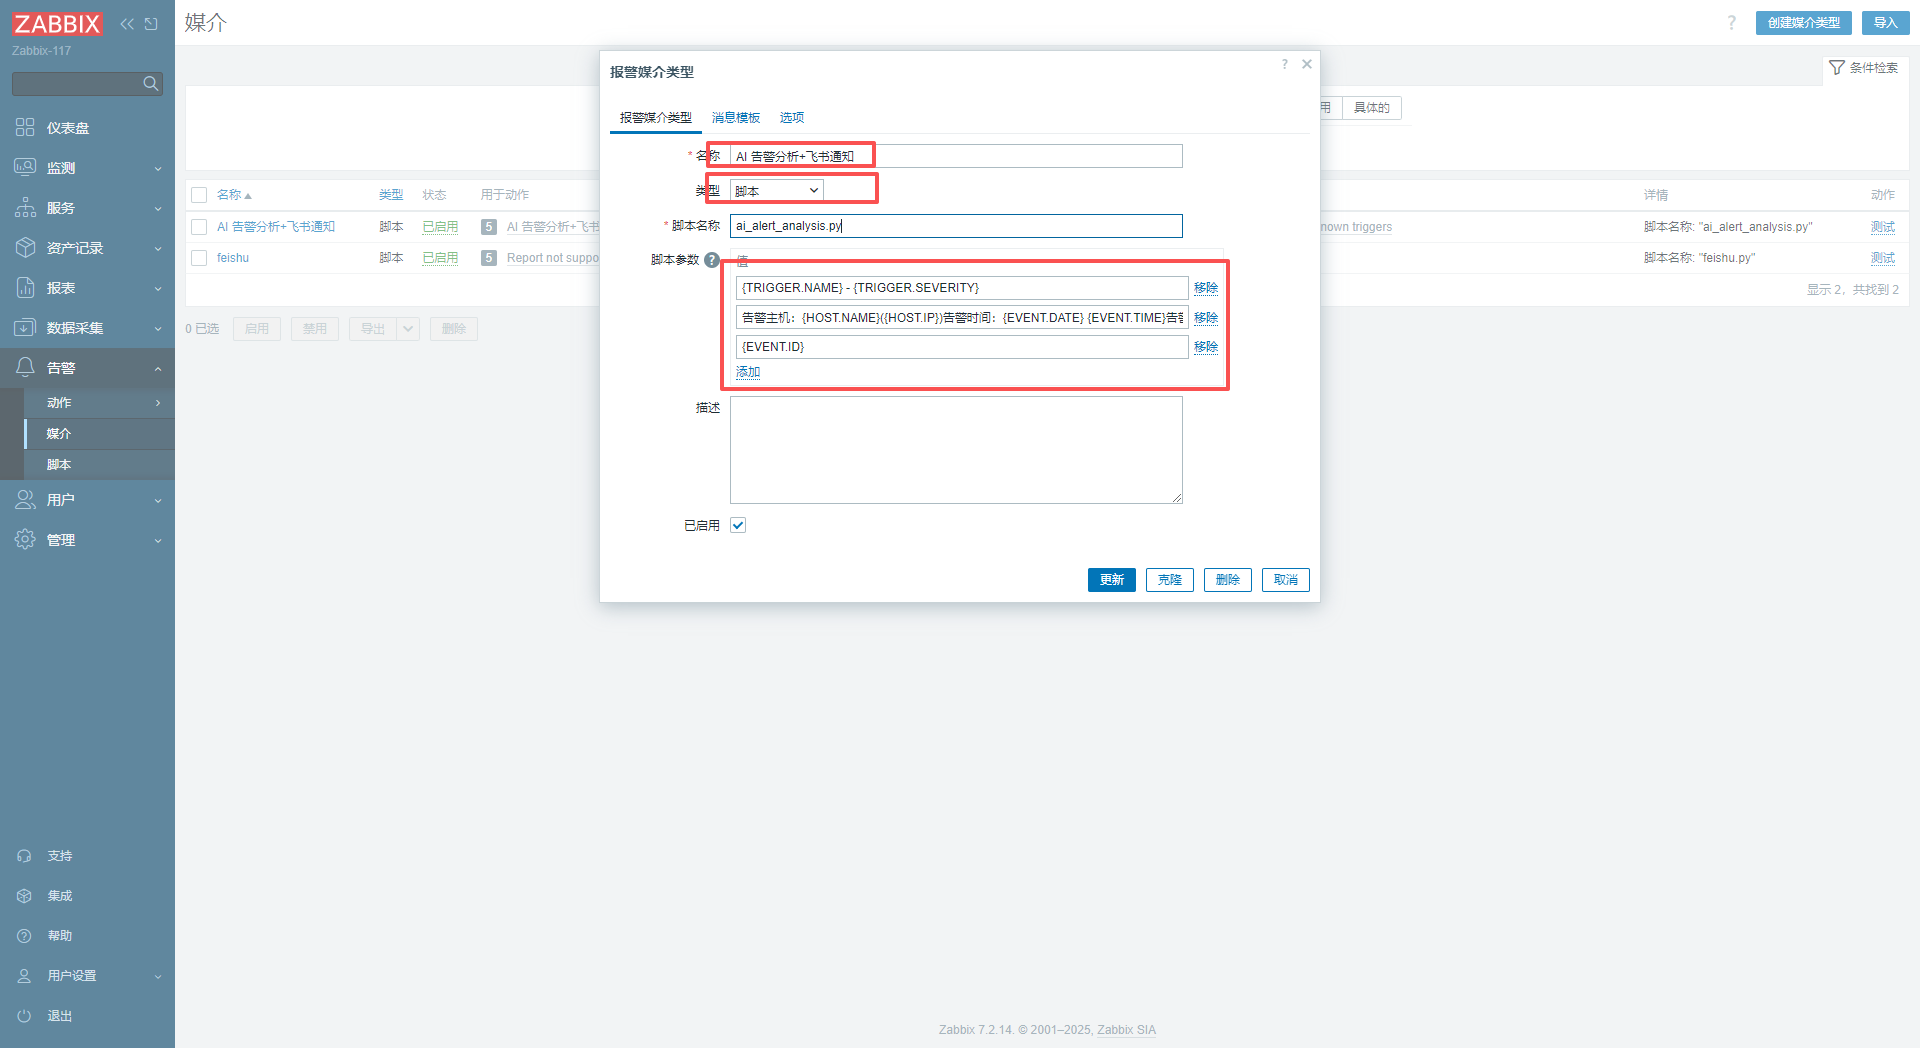Image resolution: width=1920 pixels, height=1048 pixels.
Task: Click the 更新 update button
Action: (1112, 580)
